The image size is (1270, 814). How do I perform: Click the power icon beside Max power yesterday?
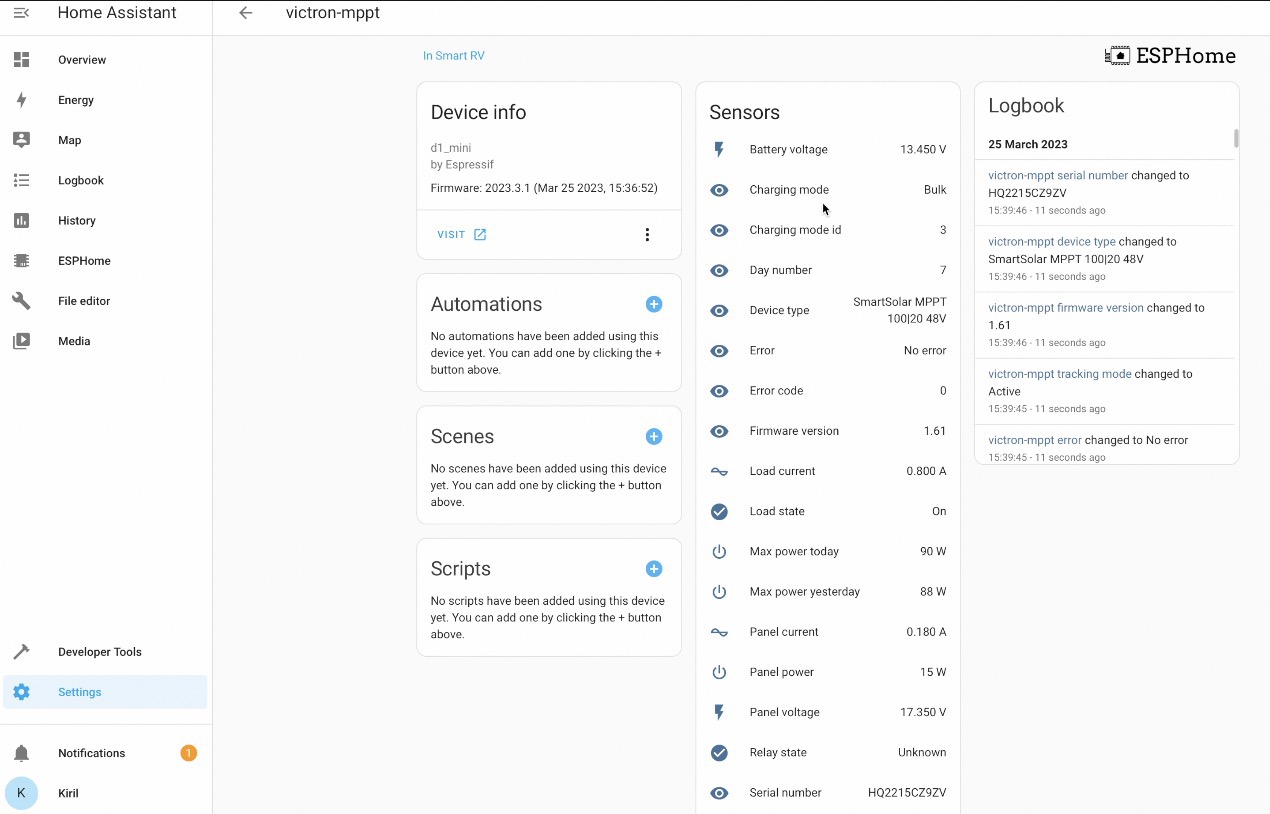click(x=719, y=592)
